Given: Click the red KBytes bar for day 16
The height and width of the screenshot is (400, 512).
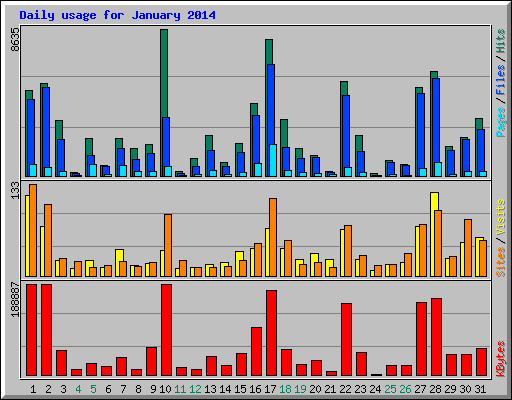Looking at the screenshot, I should [257, 352].
